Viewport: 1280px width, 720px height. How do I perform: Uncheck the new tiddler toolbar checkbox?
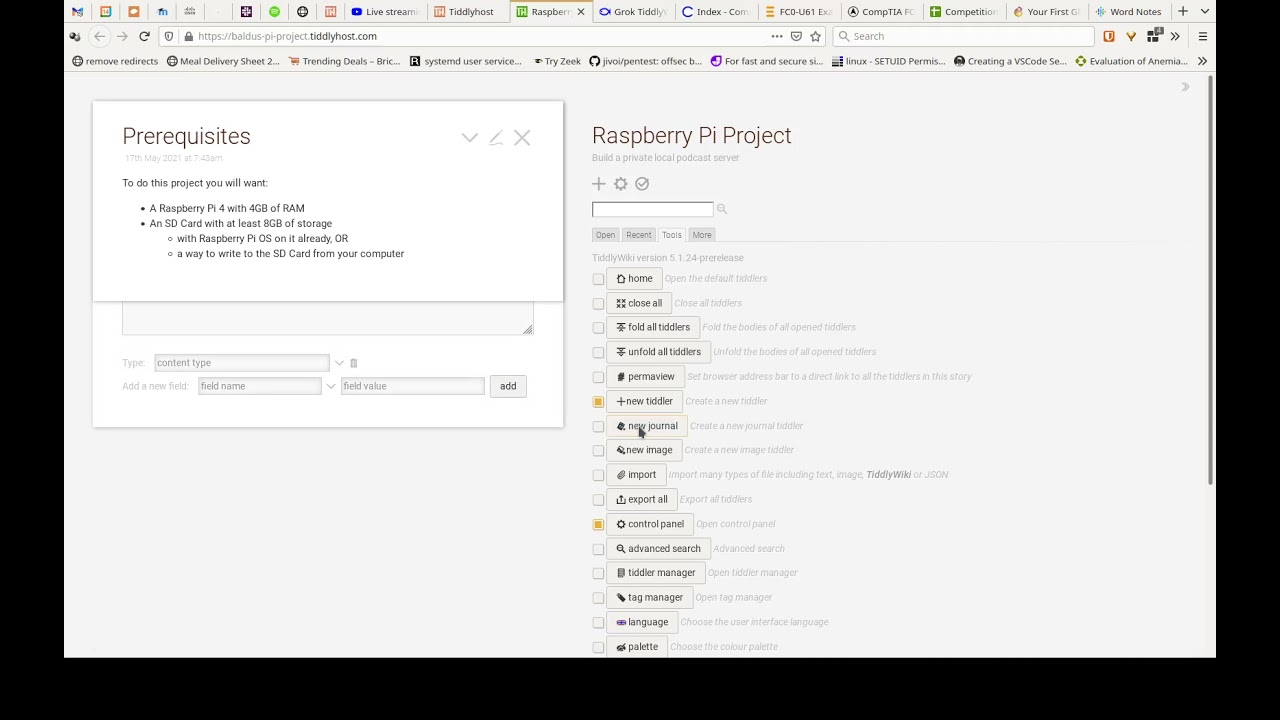pyautogui.click(x=598, y=401)
